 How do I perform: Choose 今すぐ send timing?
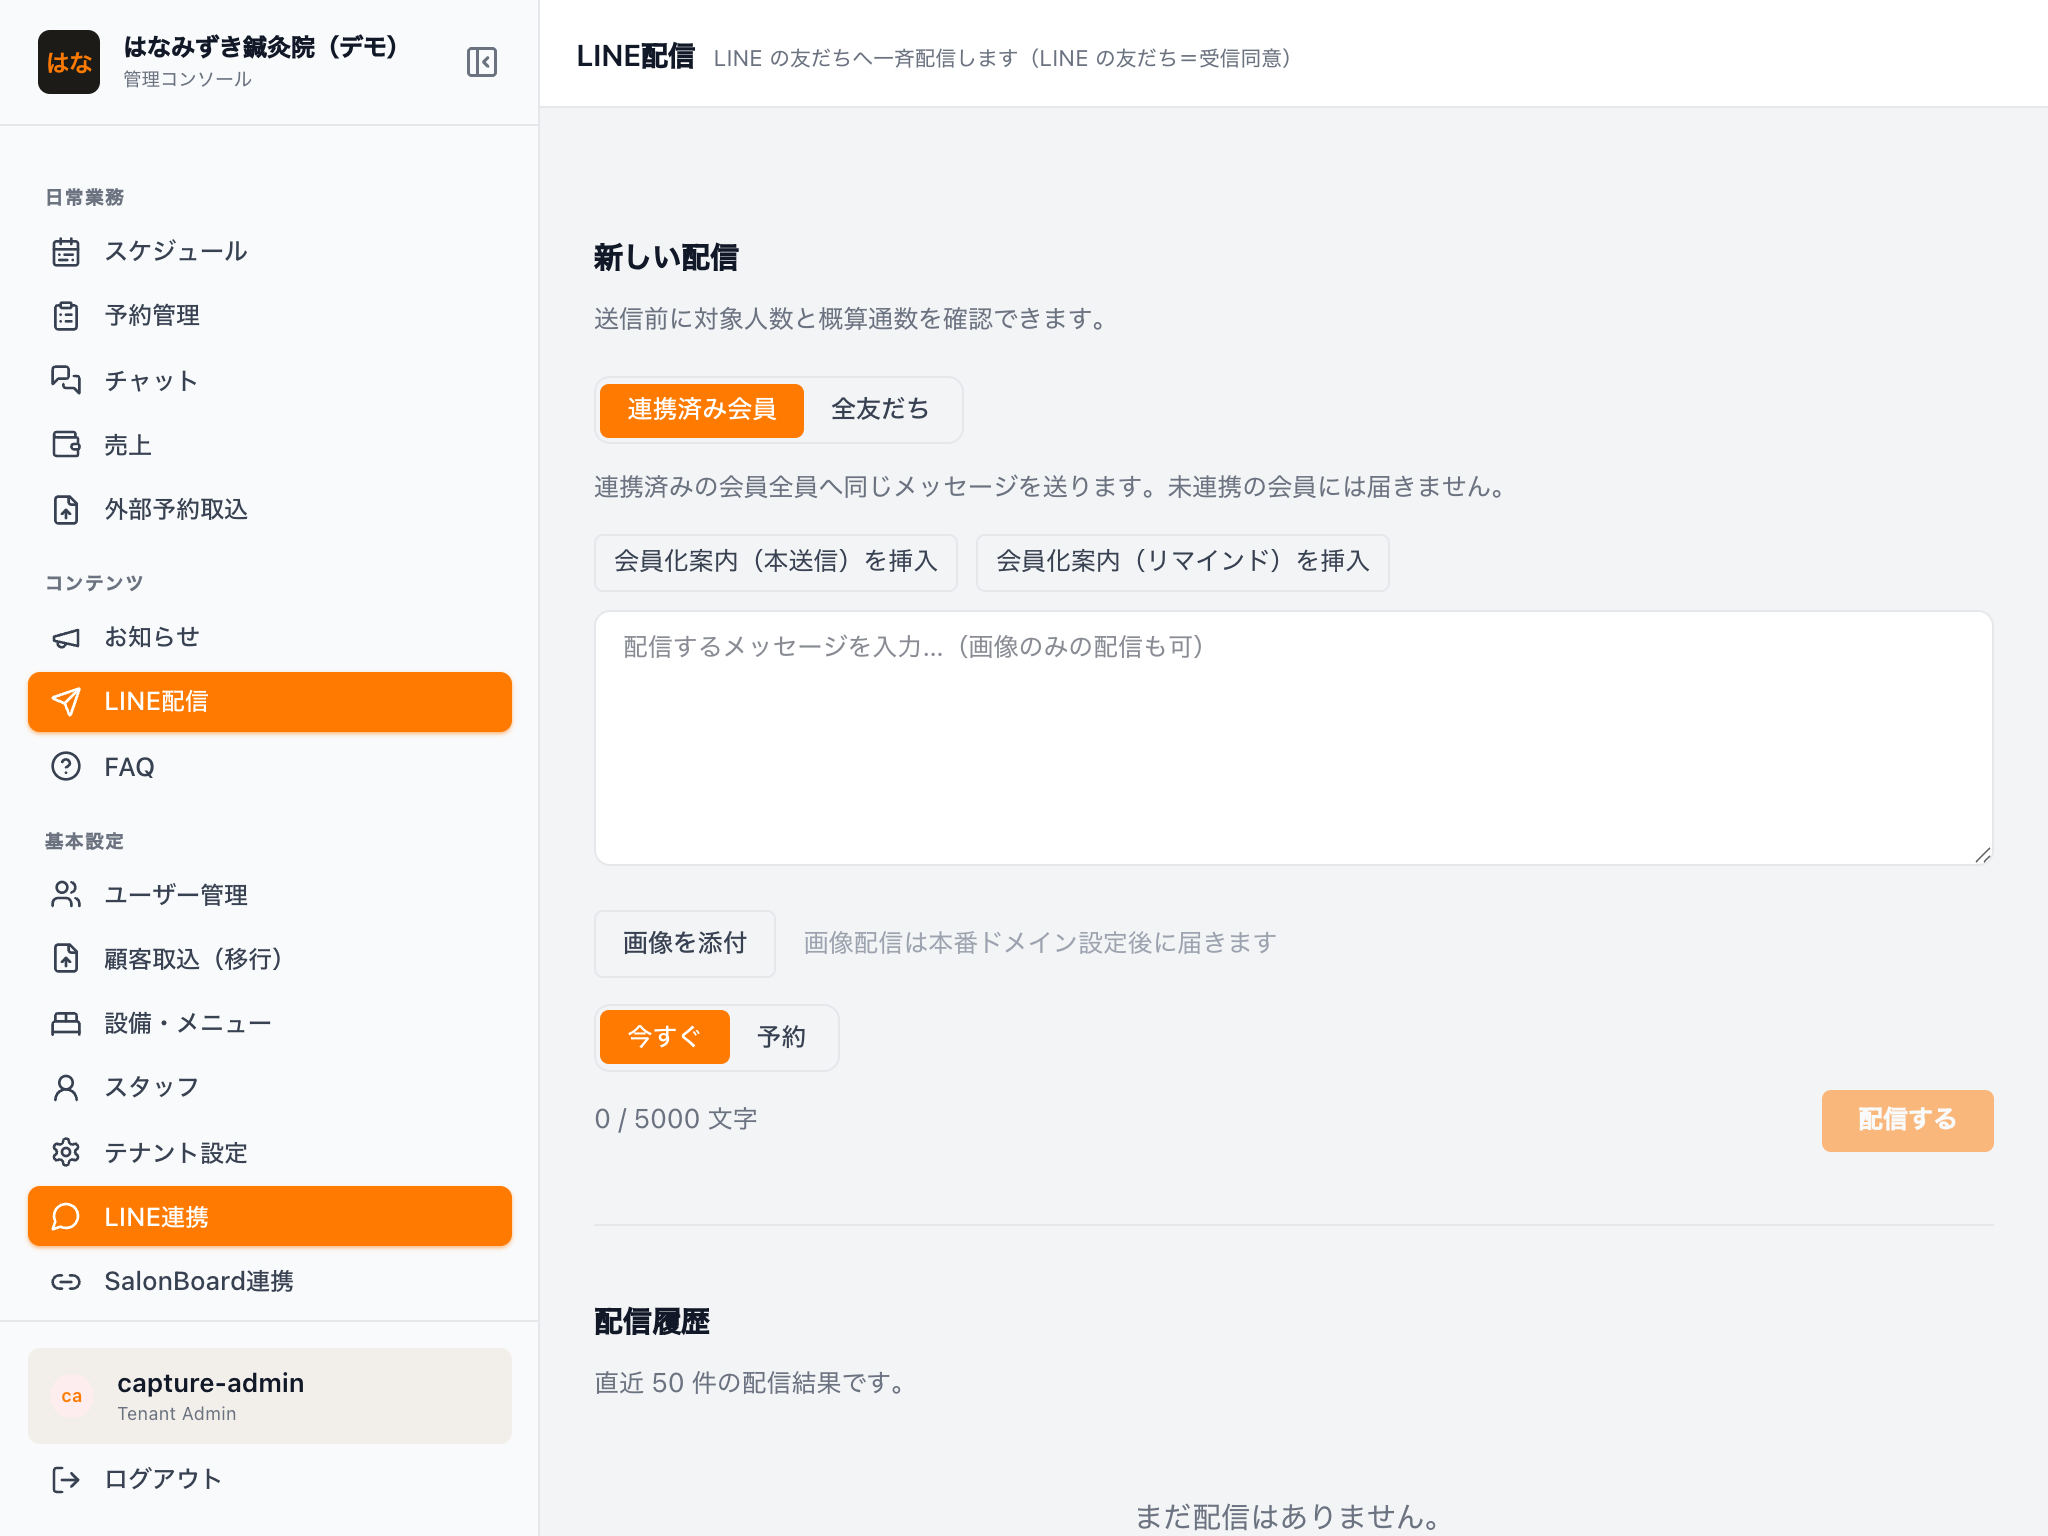[665, 1037]
